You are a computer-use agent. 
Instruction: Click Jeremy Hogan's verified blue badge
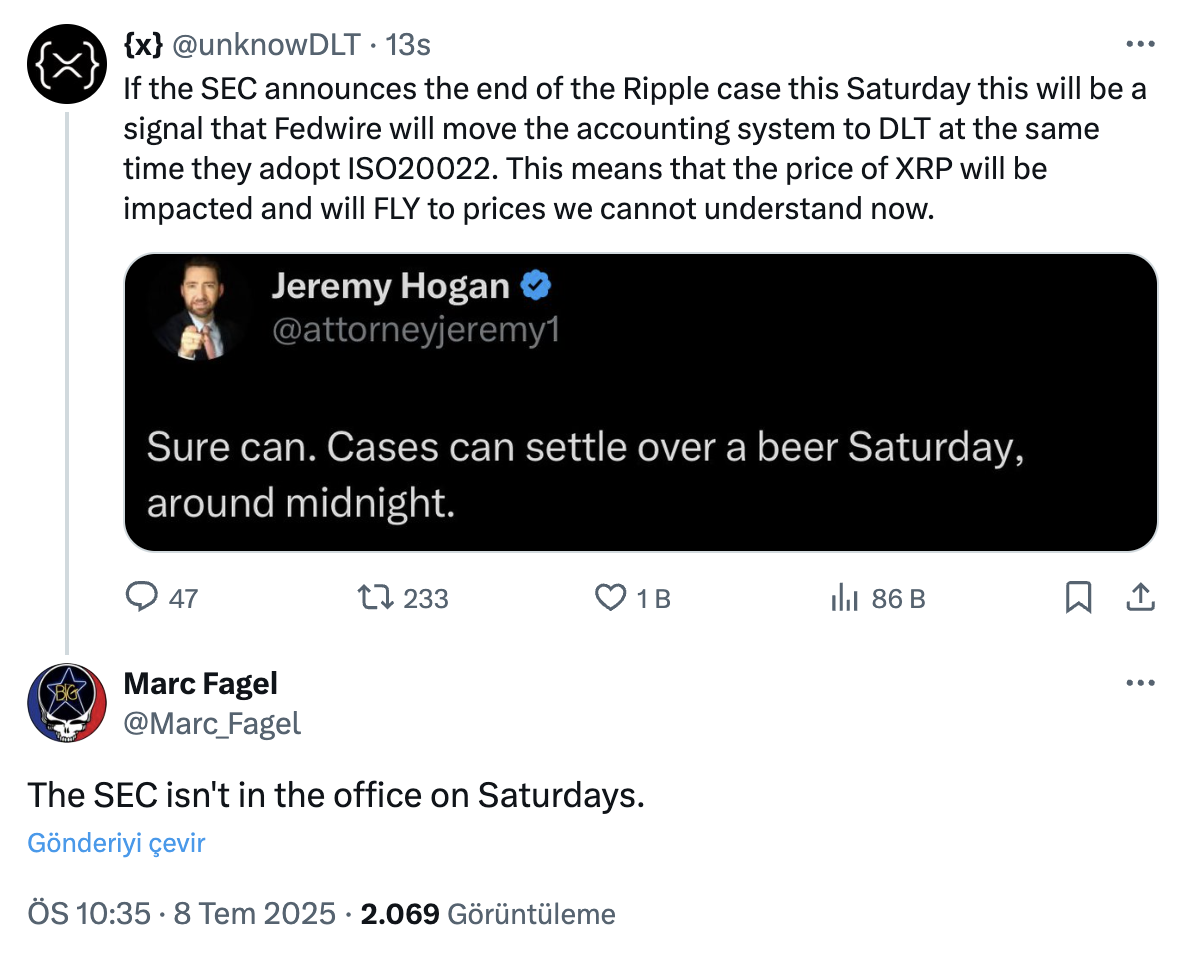(537, 287)
